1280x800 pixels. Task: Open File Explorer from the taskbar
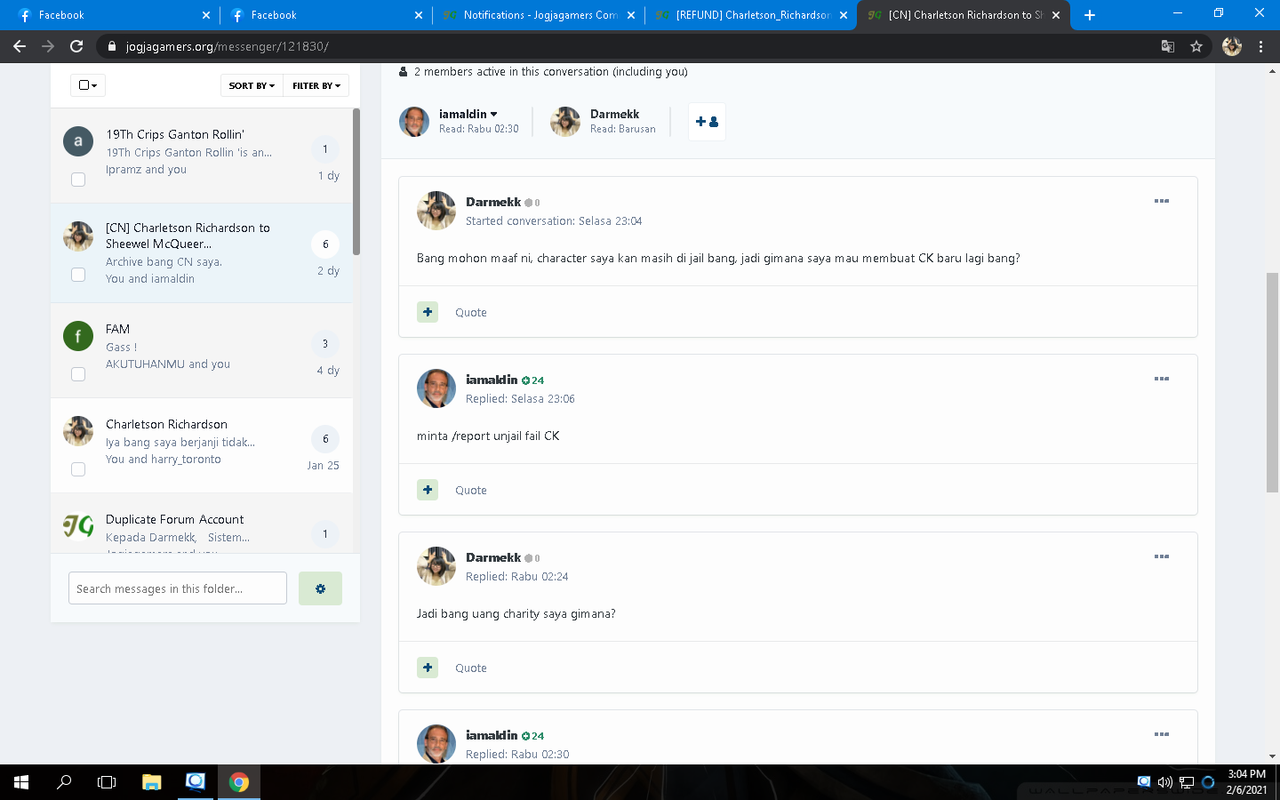coord(151,782)
